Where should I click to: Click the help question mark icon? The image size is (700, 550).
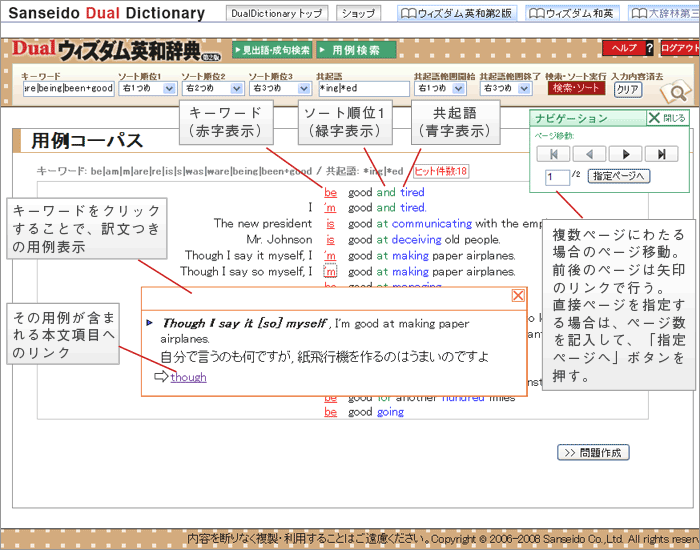coord(649,48)
